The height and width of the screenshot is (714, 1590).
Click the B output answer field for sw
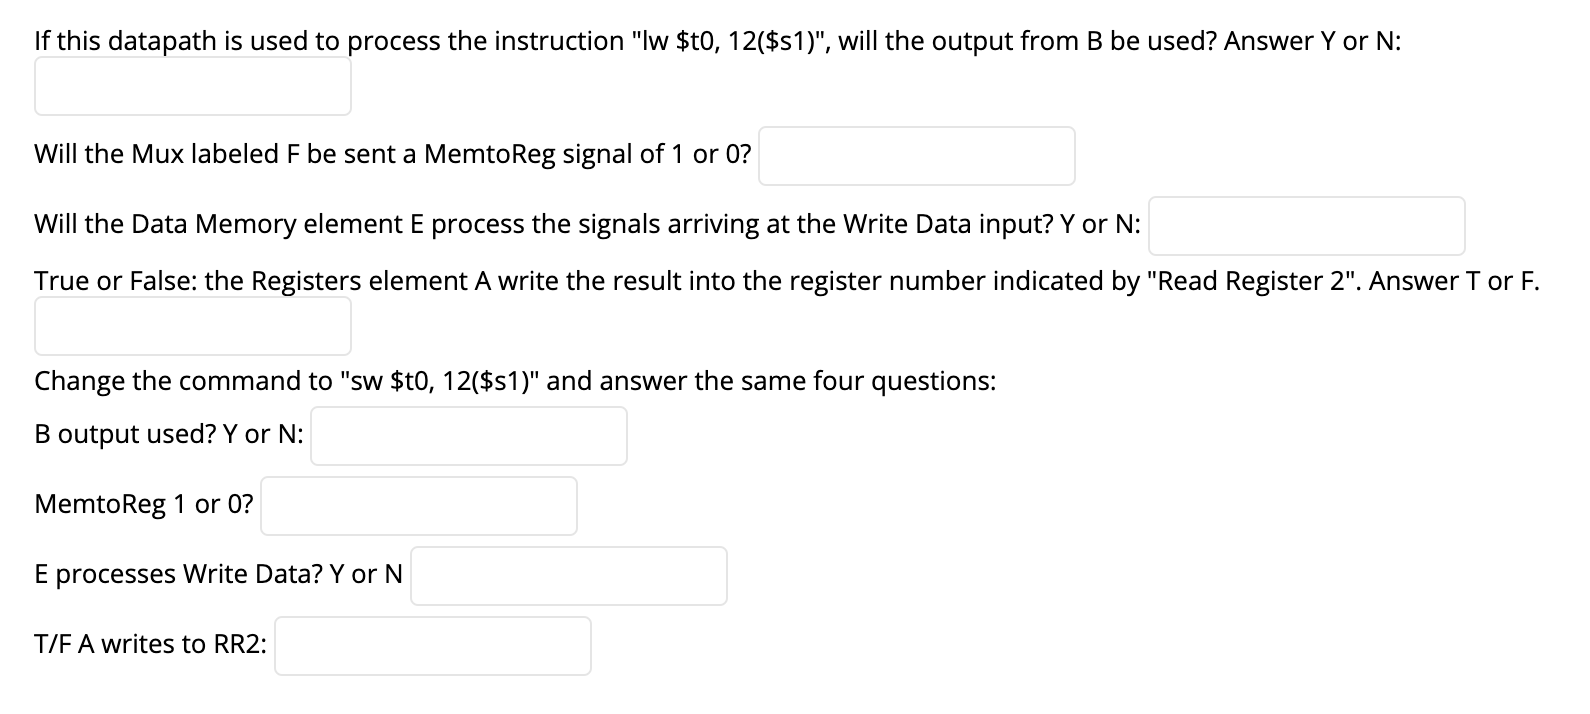tap(468, 435)
